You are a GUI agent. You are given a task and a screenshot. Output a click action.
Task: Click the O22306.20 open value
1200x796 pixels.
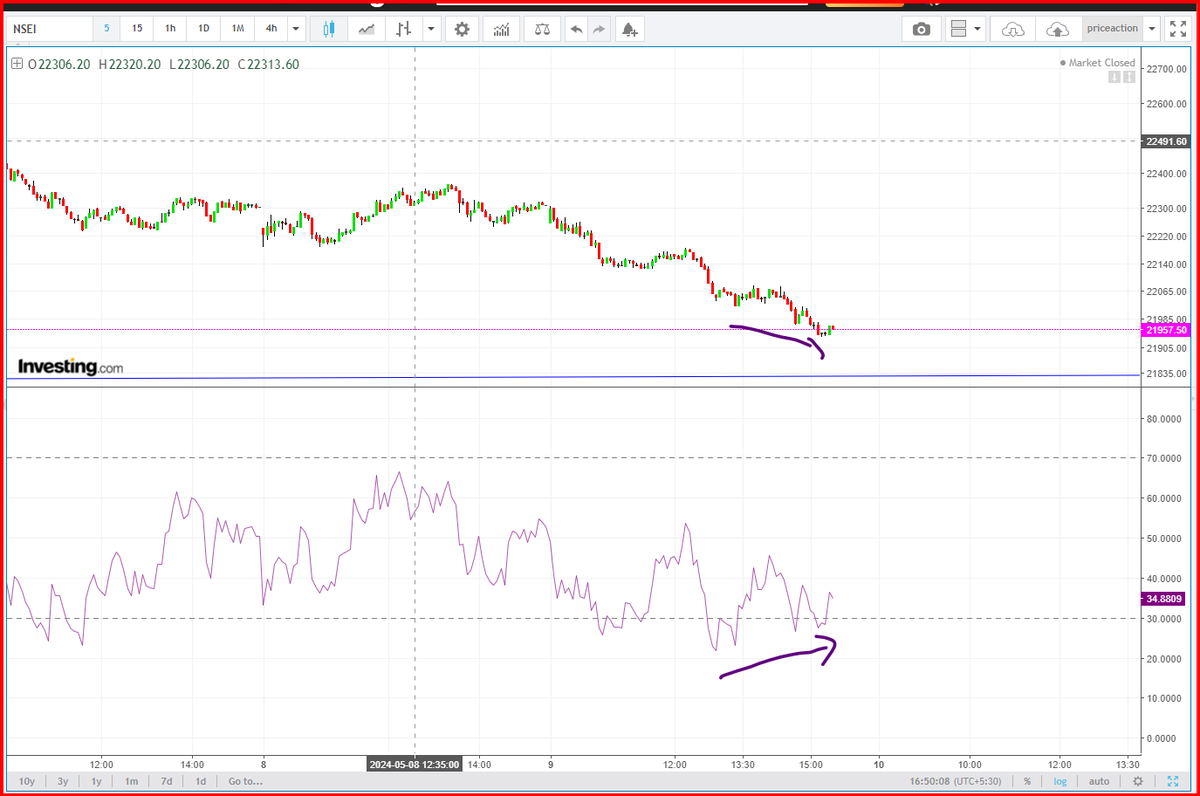tap(59, 64)
